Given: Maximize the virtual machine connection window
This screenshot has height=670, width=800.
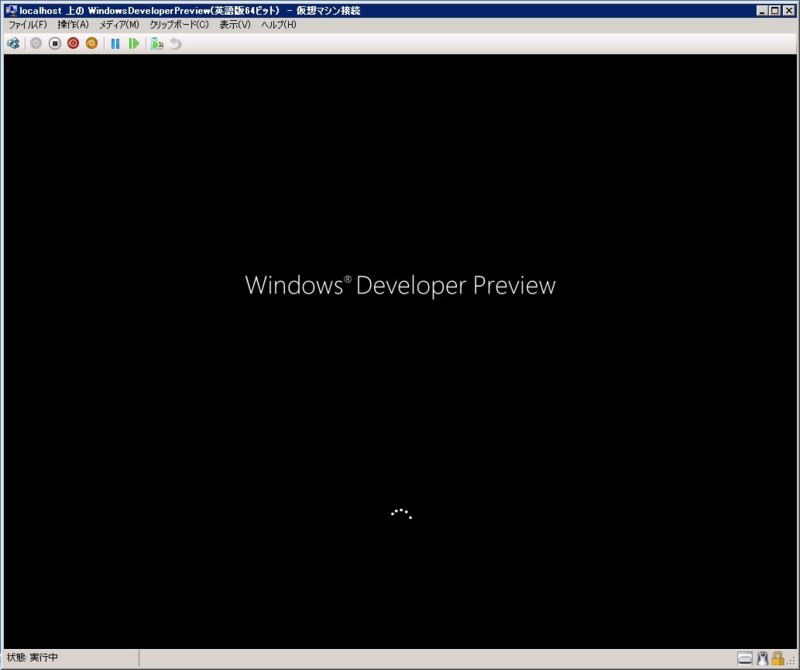Looking at the screenshot, I should coord(774,10).
